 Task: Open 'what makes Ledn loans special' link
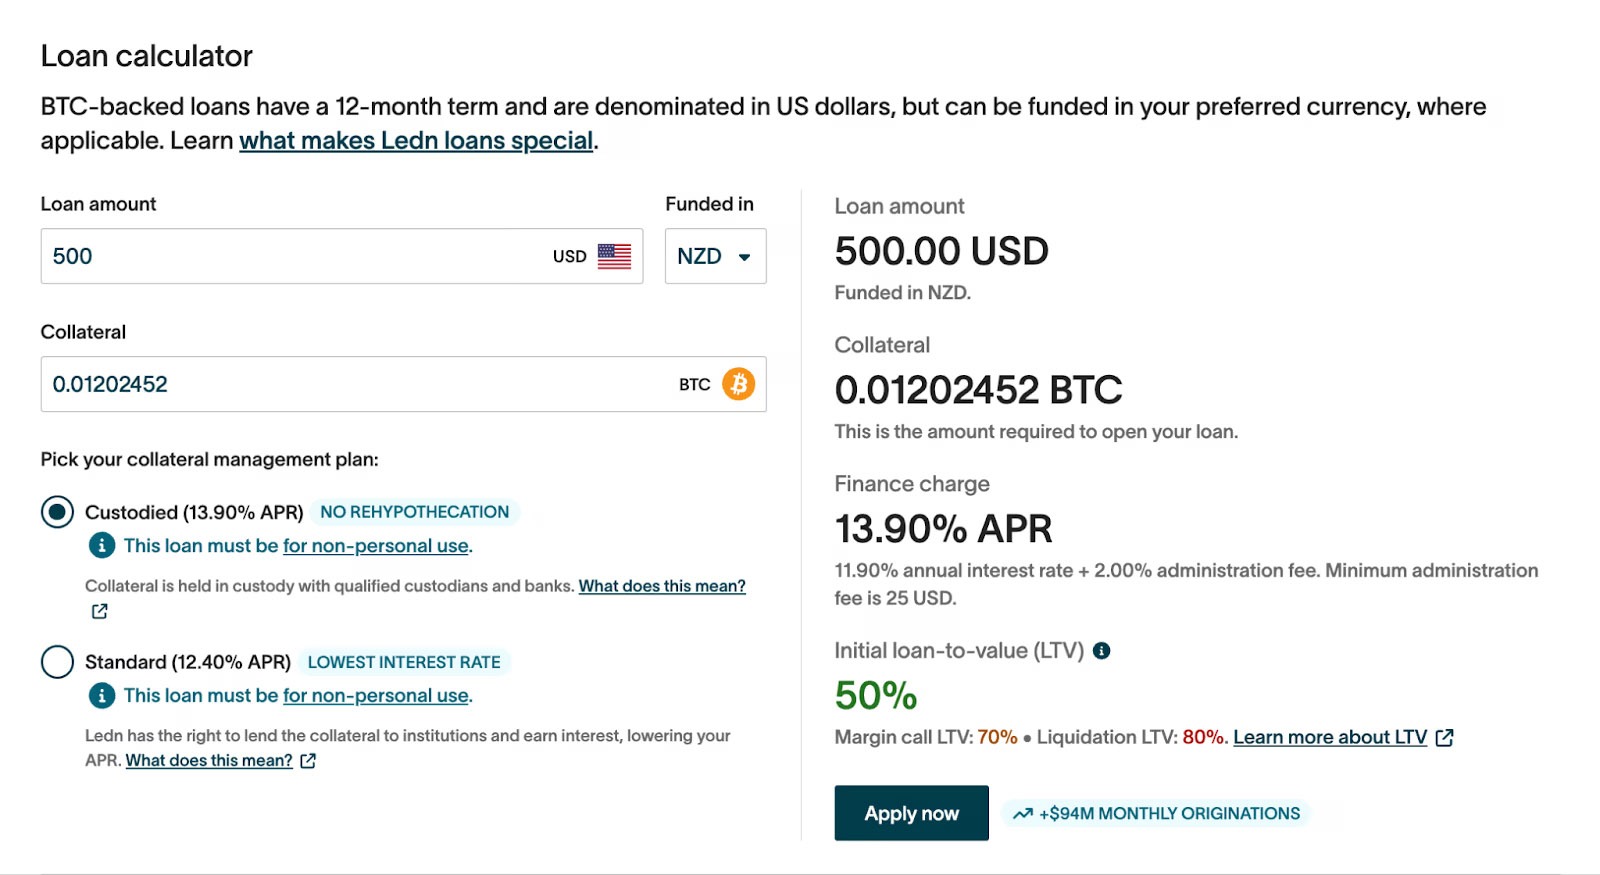coord(416,141)
